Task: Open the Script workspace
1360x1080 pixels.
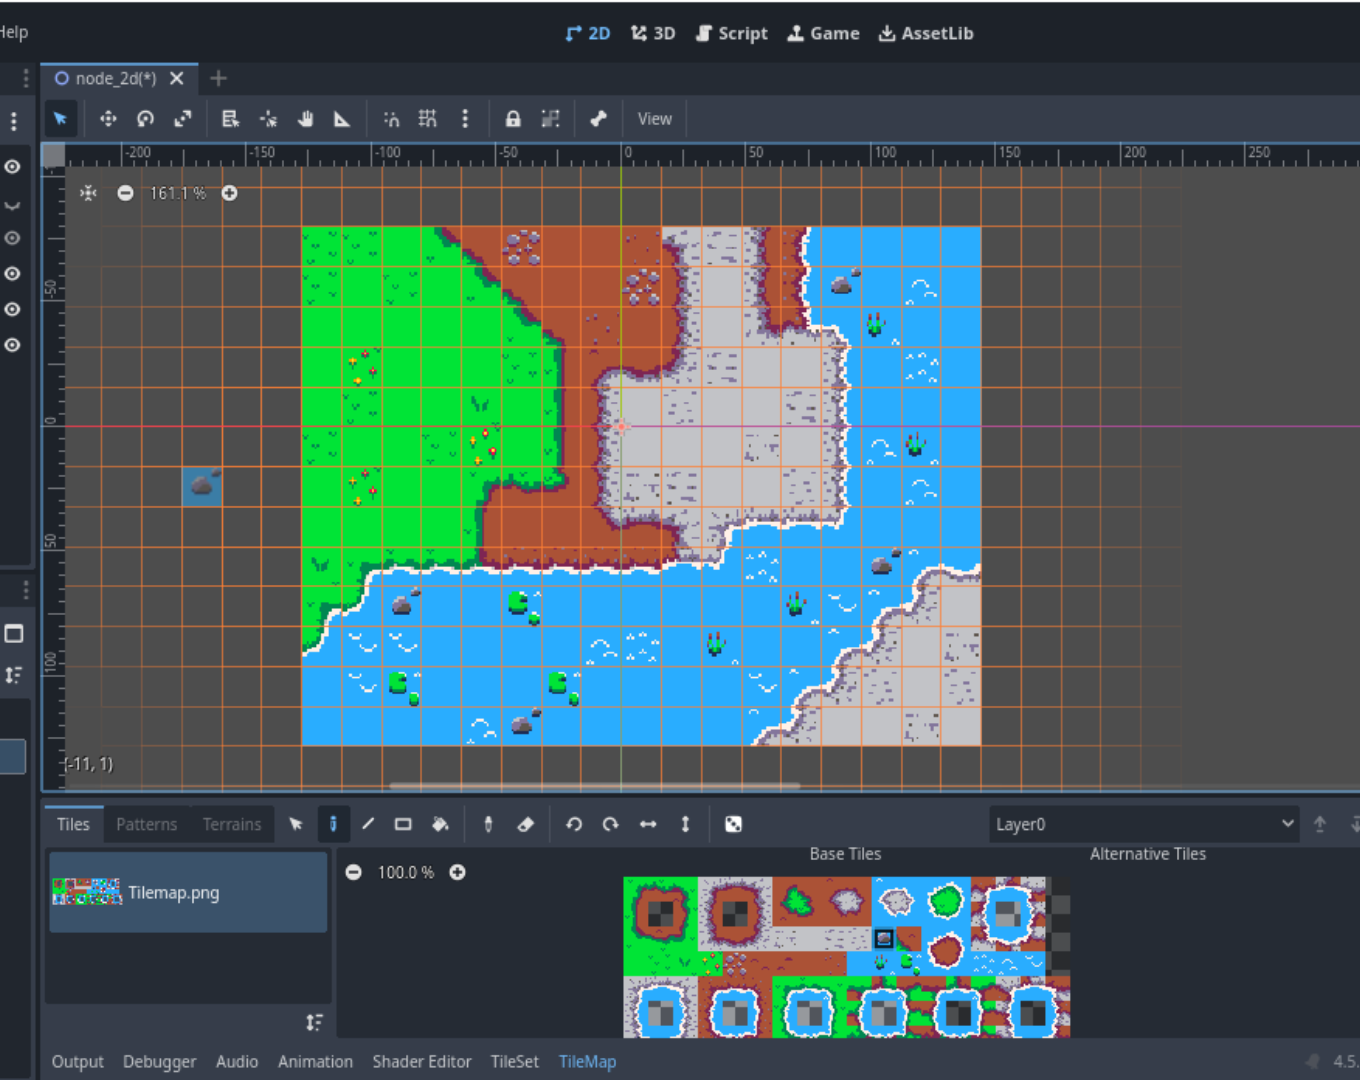Action: (732, 33)
